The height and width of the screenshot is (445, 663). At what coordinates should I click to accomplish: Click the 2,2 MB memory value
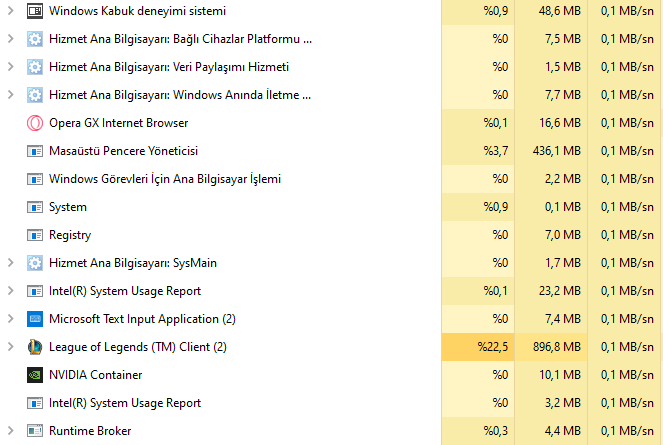(x=563, y=179)
